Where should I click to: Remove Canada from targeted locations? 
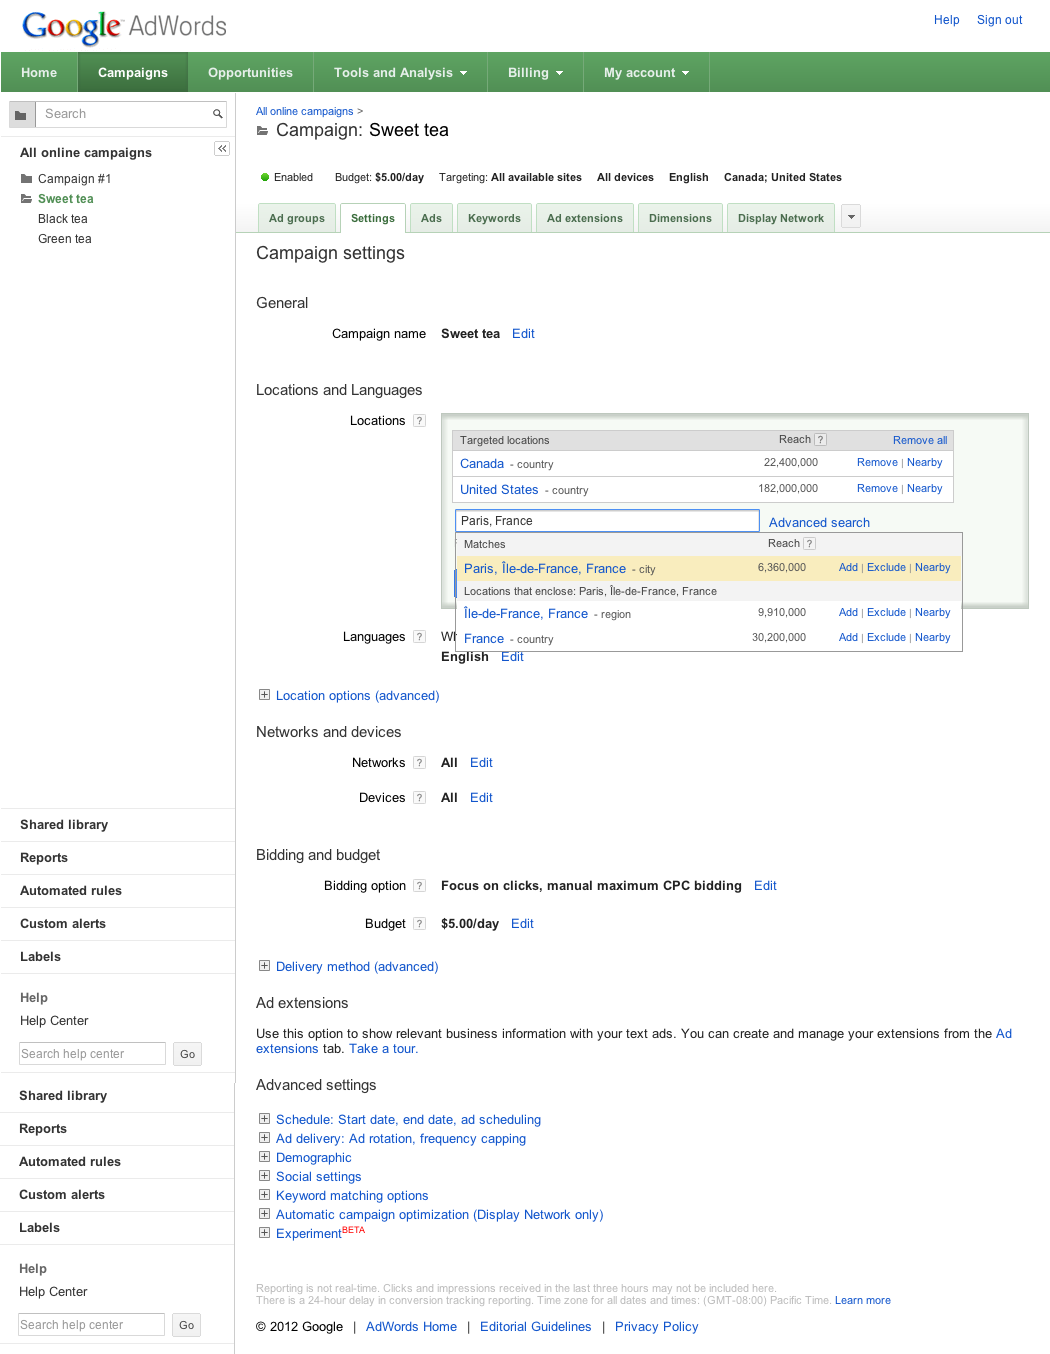(877, 462)
